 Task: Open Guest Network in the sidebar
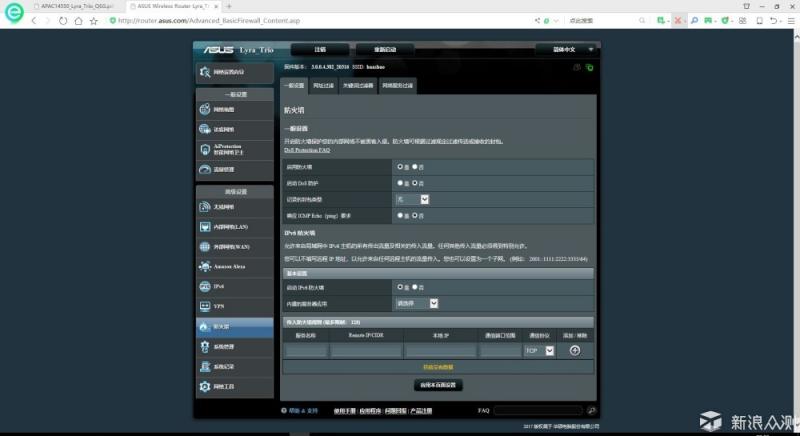(x=235, y=130)
